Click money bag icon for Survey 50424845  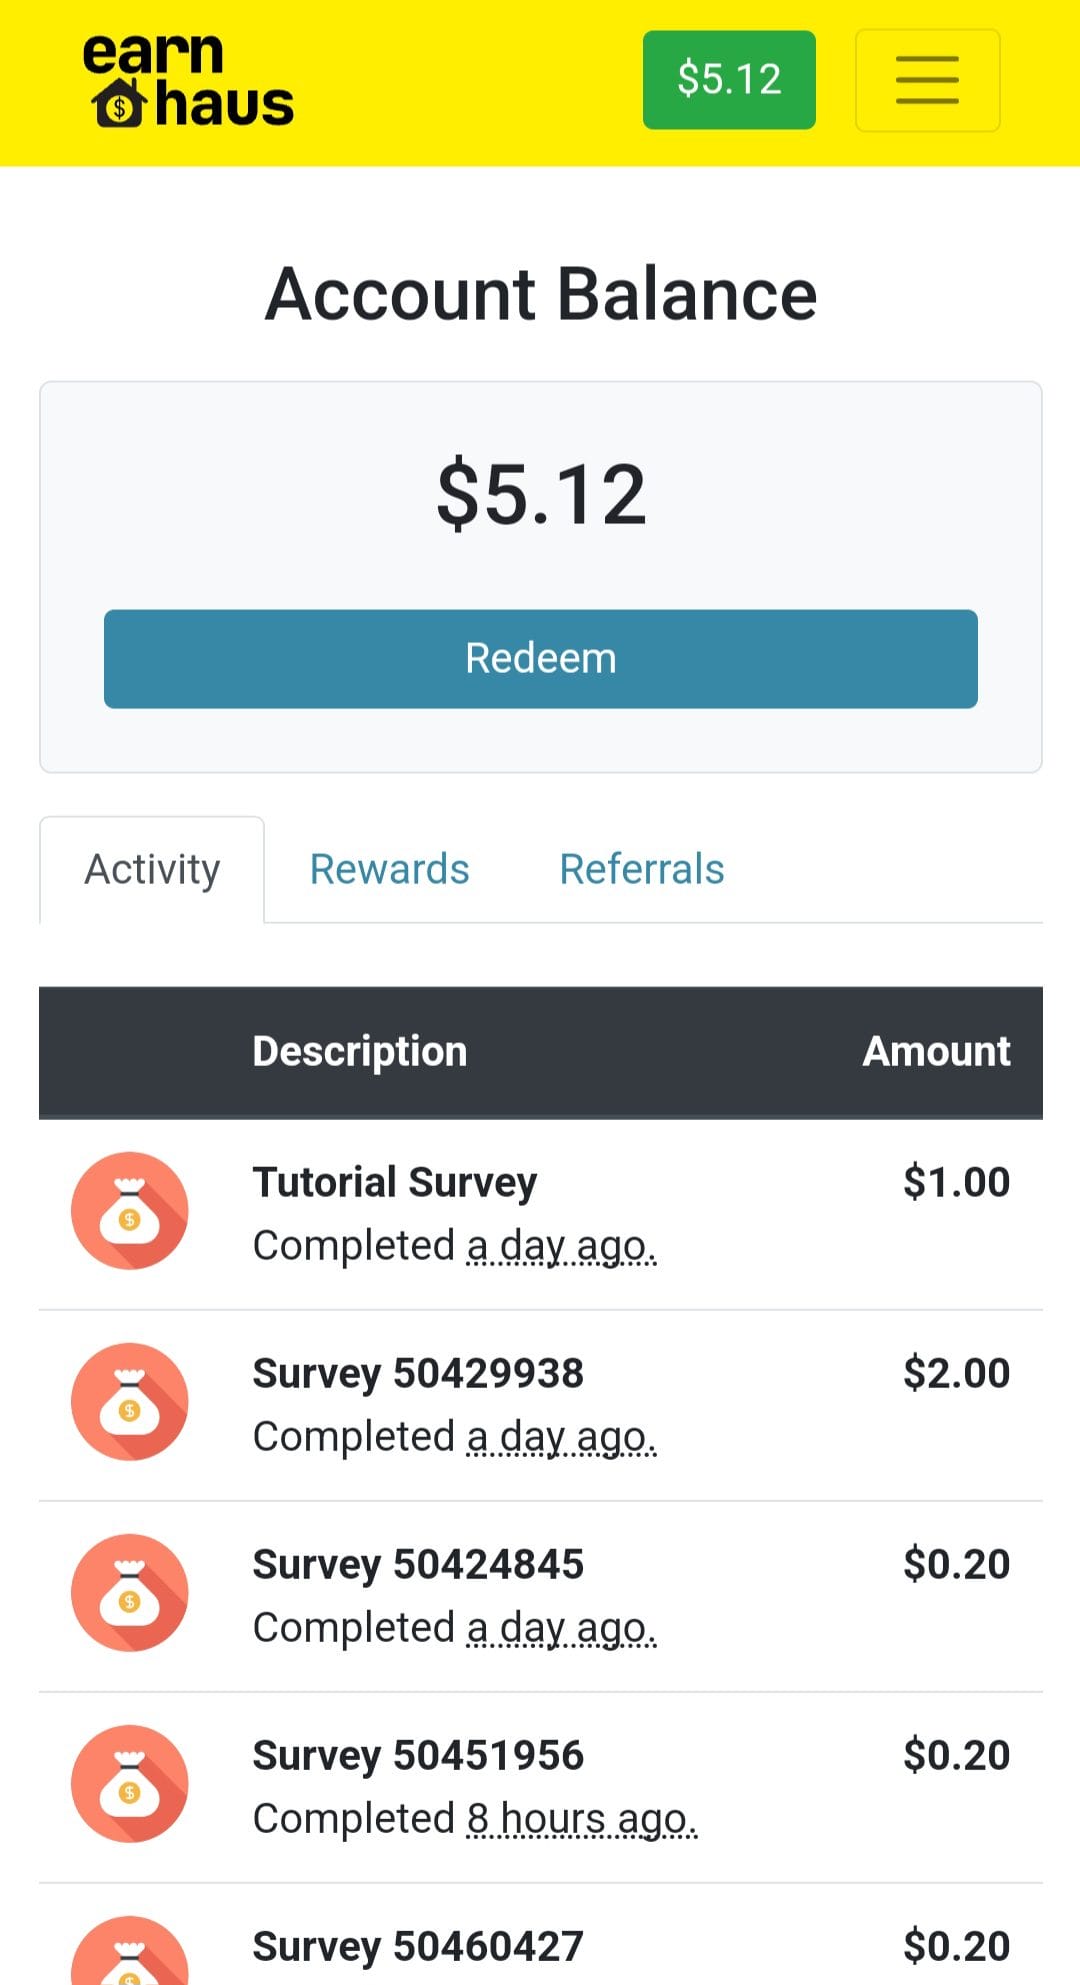click(x=130, y=1593)
